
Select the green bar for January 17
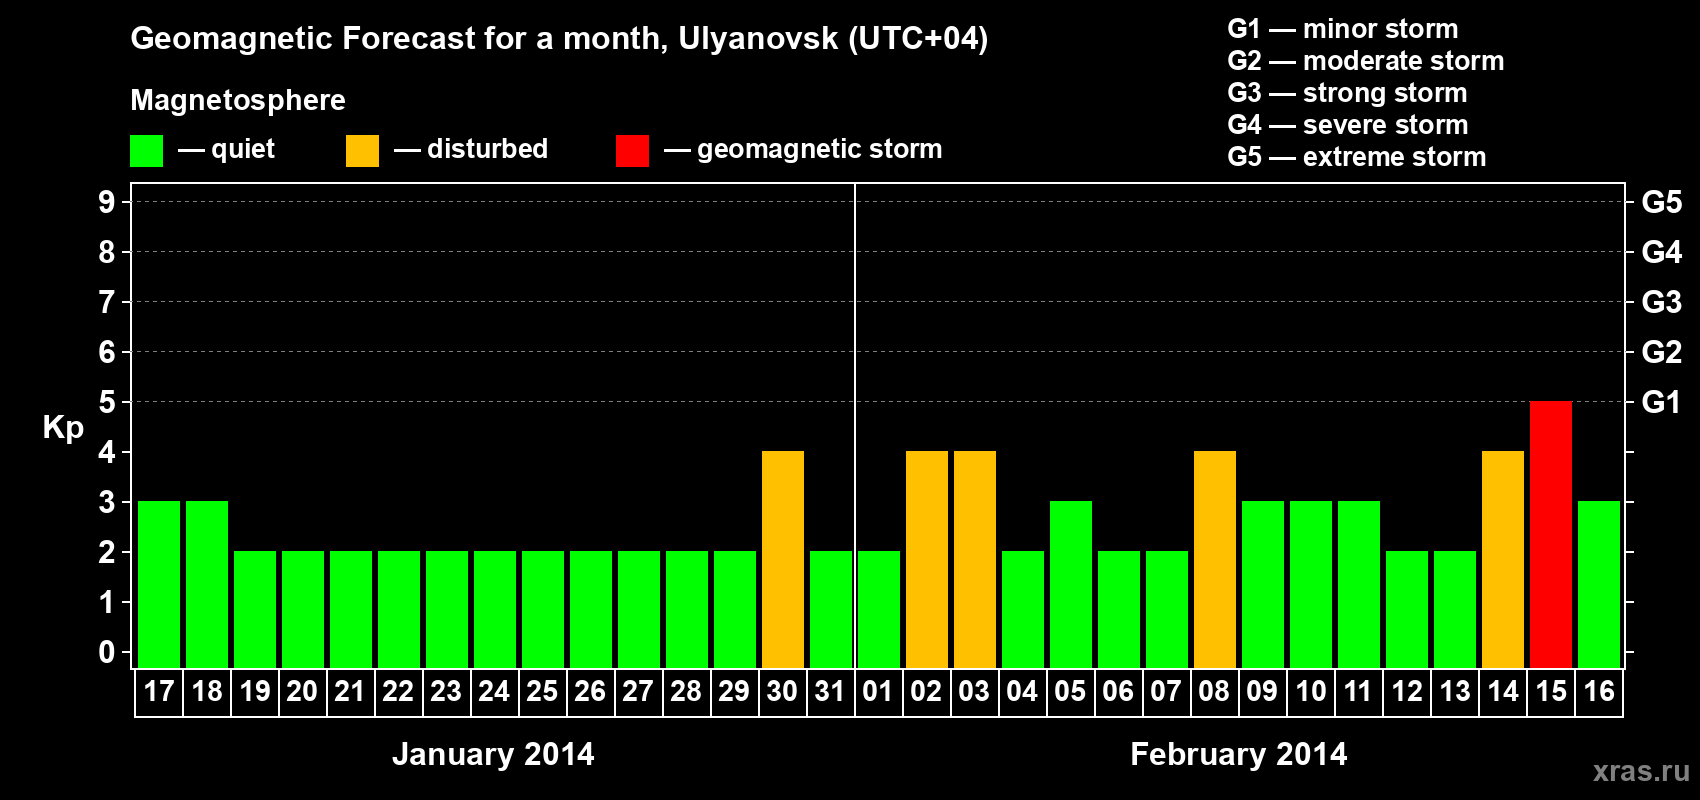pyautogui.click(x=159, y=584)
